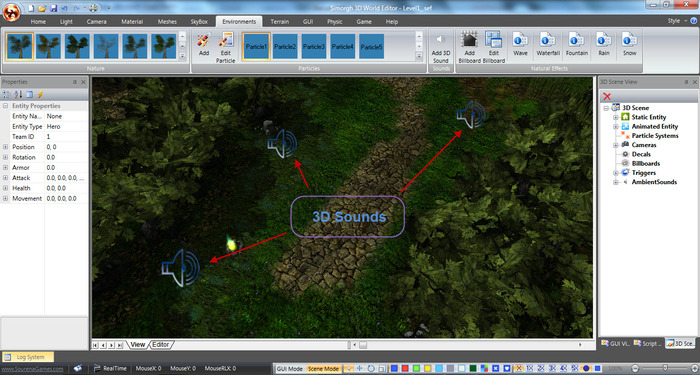Click the Edit Billboard icon

point(493,48)
